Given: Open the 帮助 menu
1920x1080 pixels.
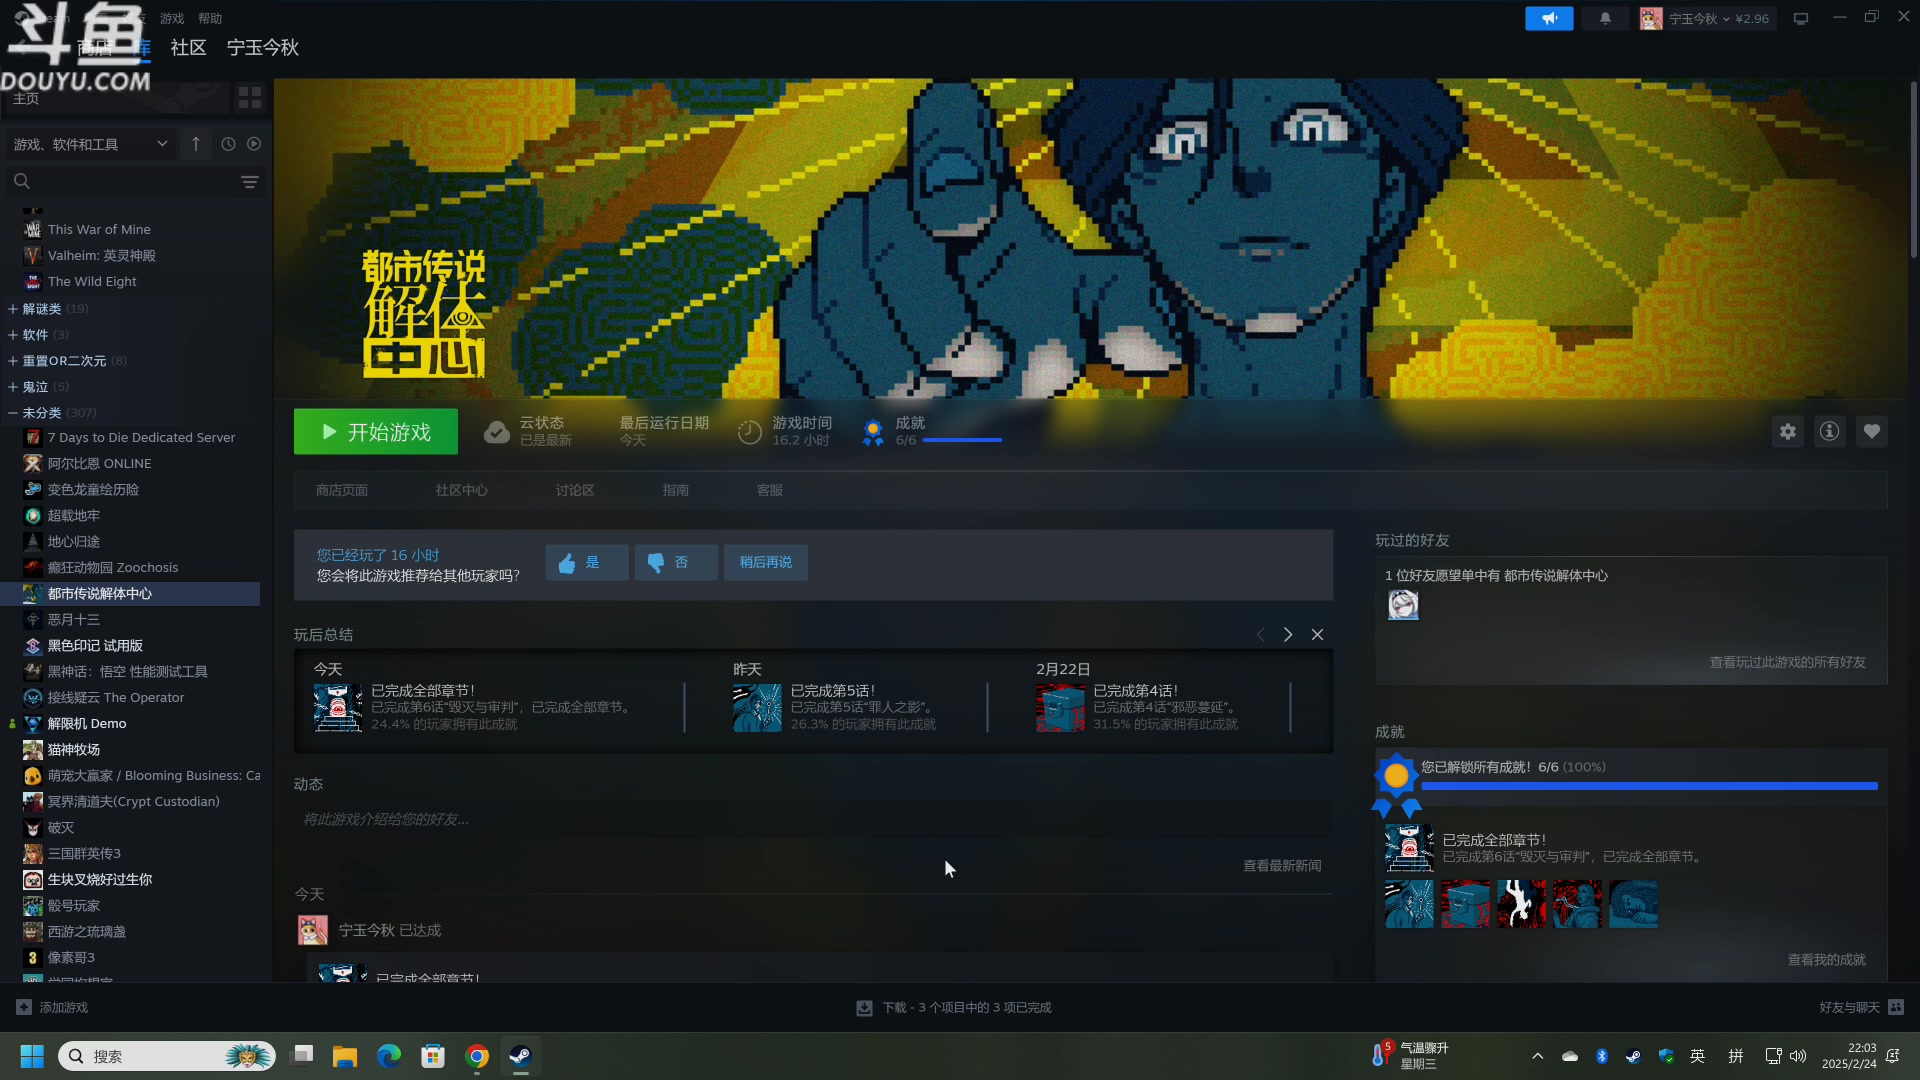Looking at the screenshot, I should pos(210,18).
